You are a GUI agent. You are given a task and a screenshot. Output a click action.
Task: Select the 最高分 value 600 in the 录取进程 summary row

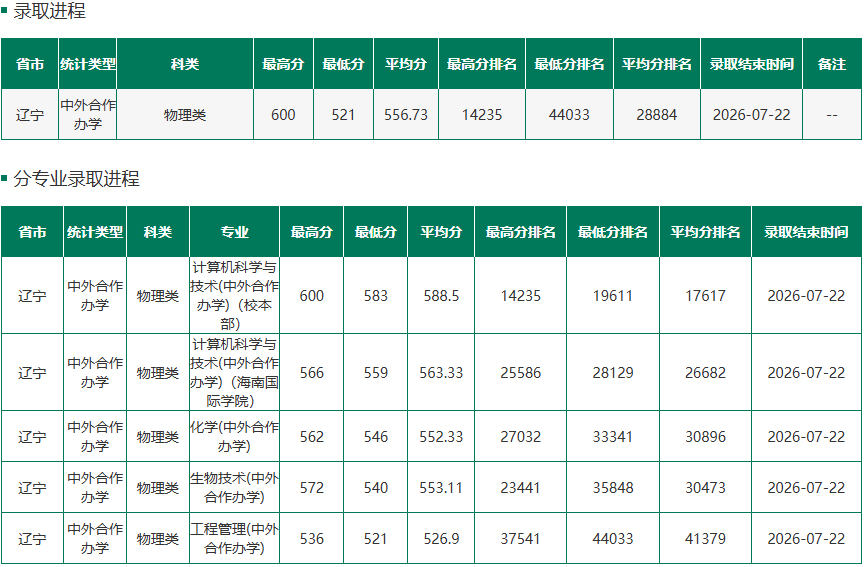283,115
